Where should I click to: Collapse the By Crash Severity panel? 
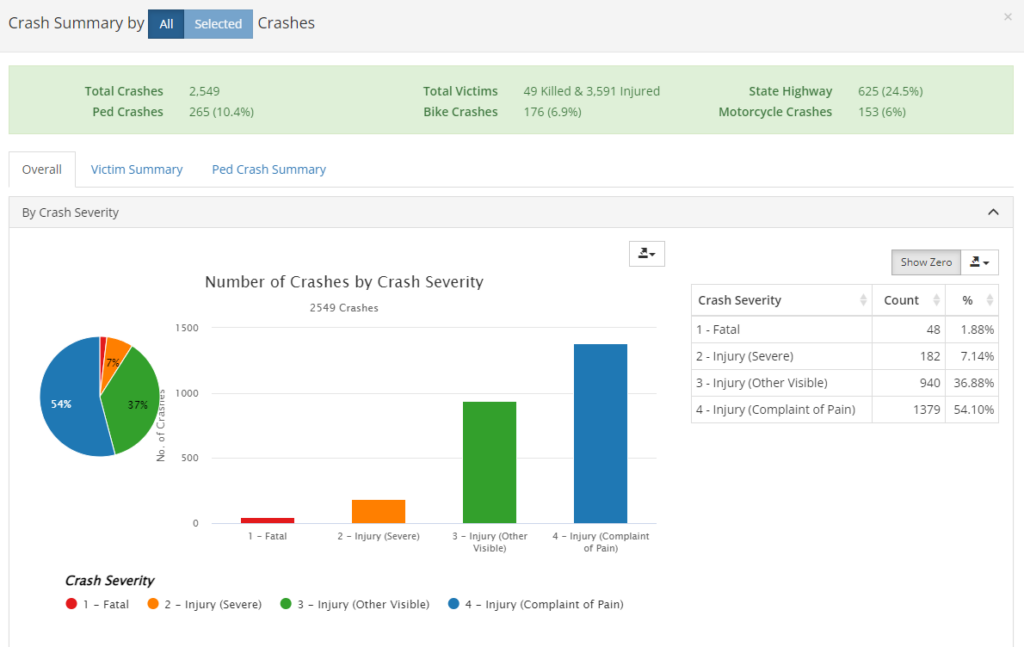993,212
